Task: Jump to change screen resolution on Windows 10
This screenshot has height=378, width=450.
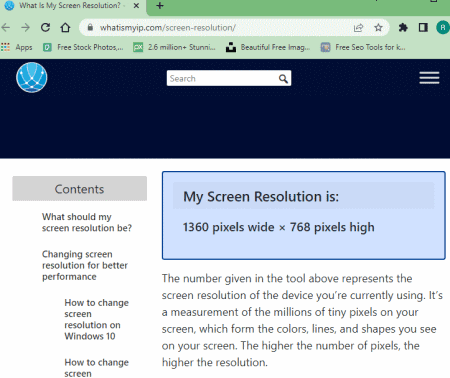Action: click(x=96, y=319)
